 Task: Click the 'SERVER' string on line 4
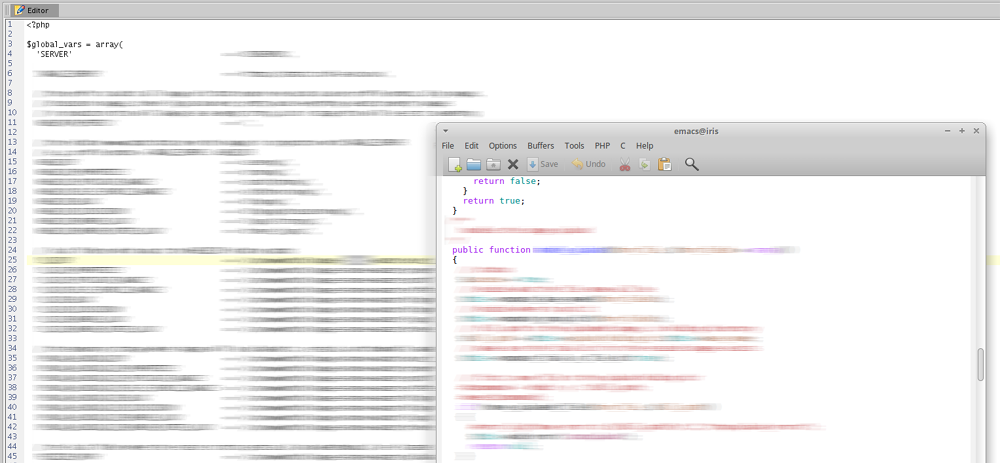pyautogui.click(x=54, y=54)
